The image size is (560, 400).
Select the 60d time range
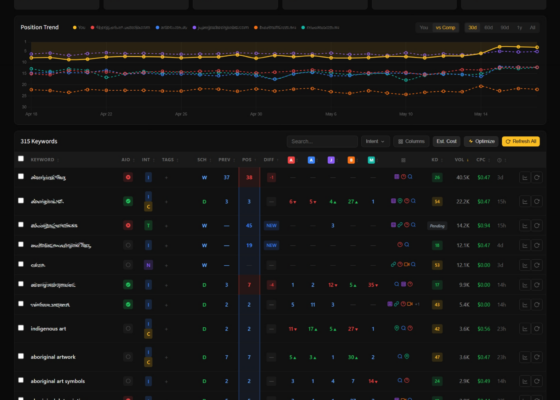tap(489, 28)
